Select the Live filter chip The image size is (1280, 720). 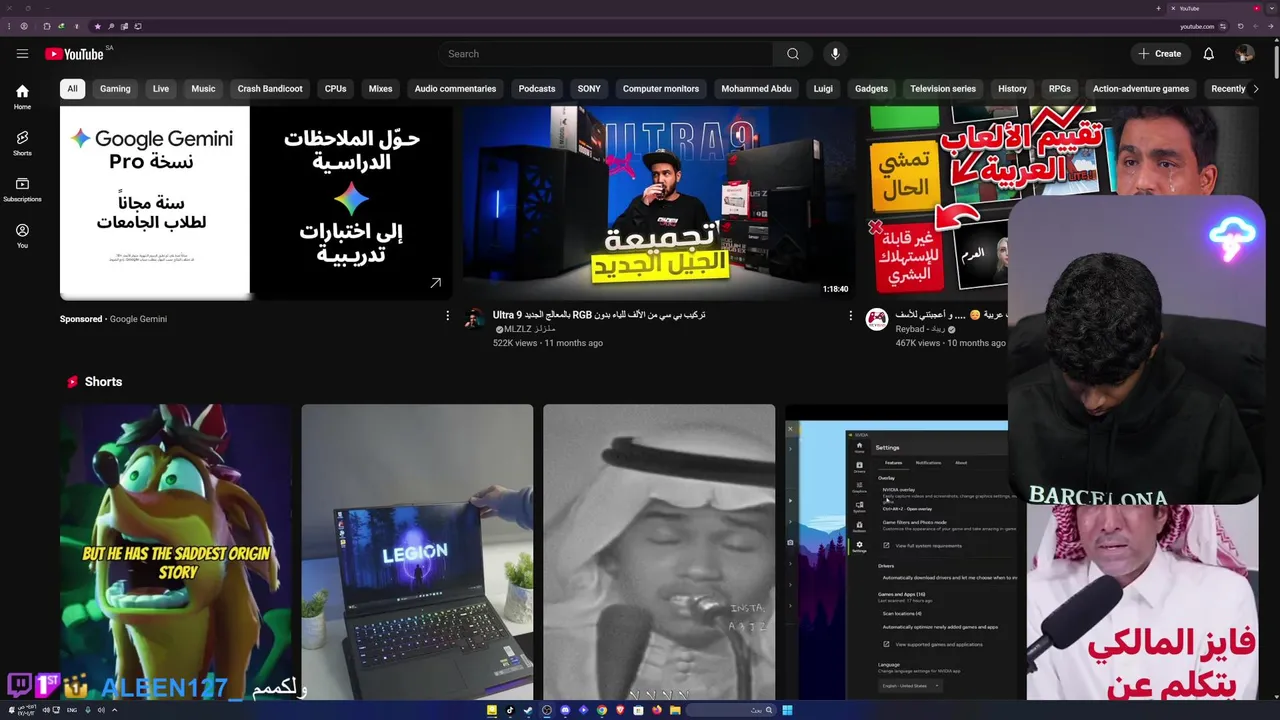[161, 89]
